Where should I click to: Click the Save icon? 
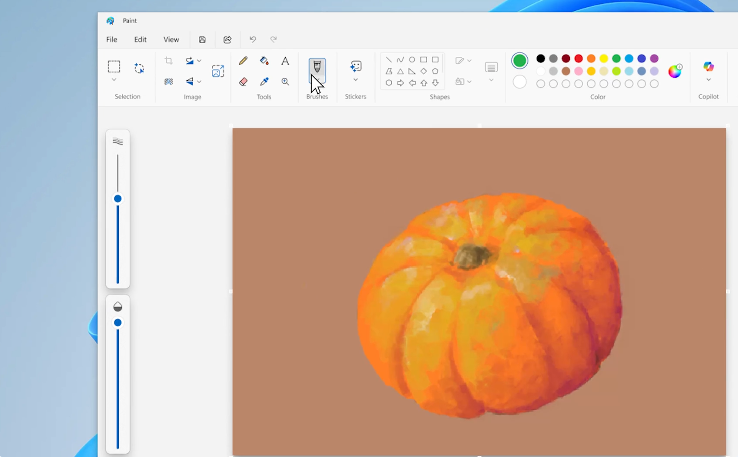pyautogui.click(x=202, y=40)
